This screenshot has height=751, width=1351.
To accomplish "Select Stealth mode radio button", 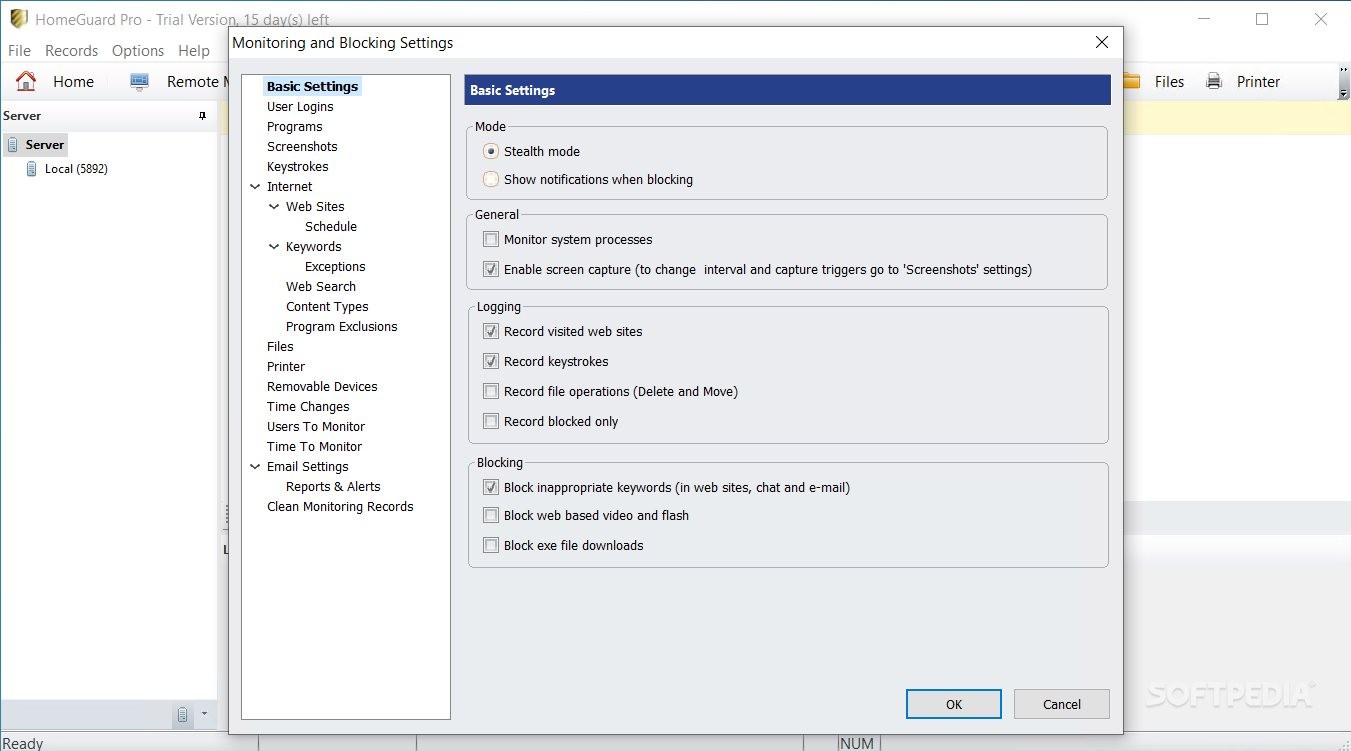I will click(491, 151).
